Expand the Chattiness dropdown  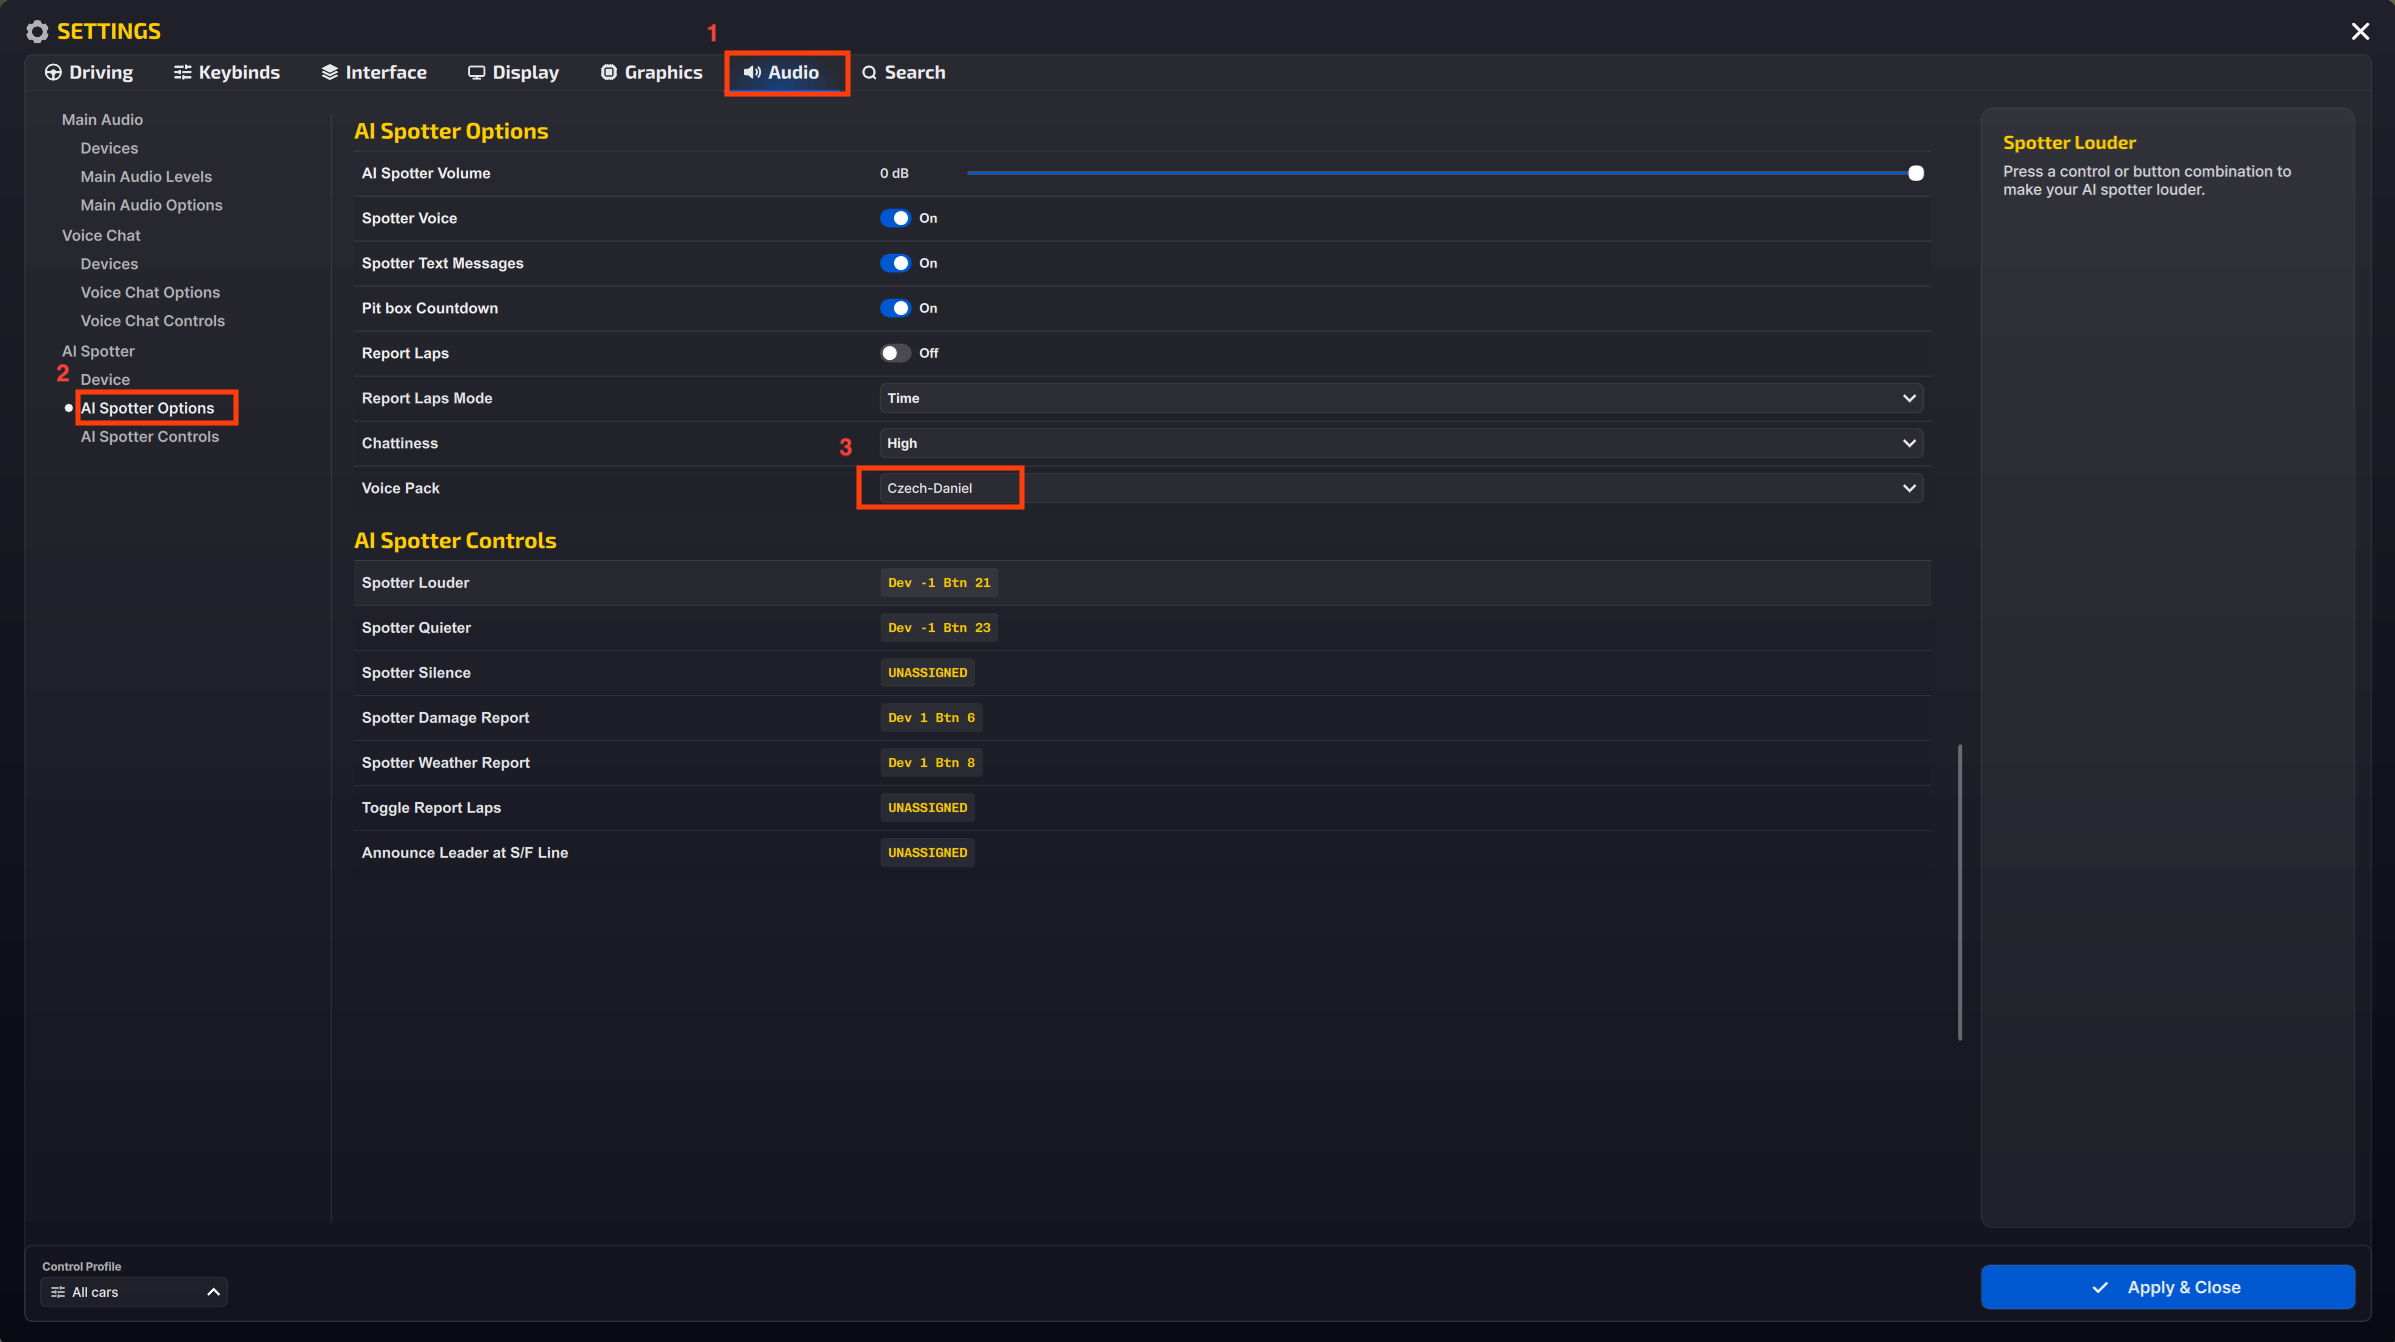pyautogui.click(x=1400, y=443)
